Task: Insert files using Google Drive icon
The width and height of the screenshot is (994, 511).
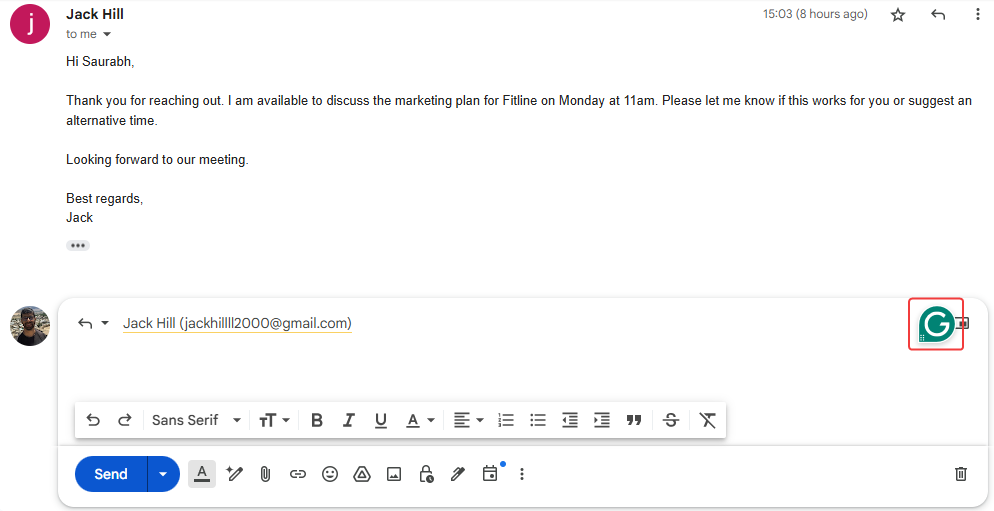Action: tap(362, 474)
